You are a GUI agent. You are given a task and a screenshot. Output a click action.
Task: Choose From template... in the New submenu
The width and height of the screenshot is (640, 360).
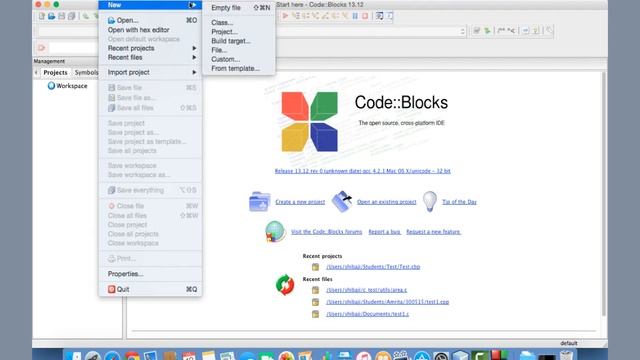pyautogui.click(x=239, y=69)
